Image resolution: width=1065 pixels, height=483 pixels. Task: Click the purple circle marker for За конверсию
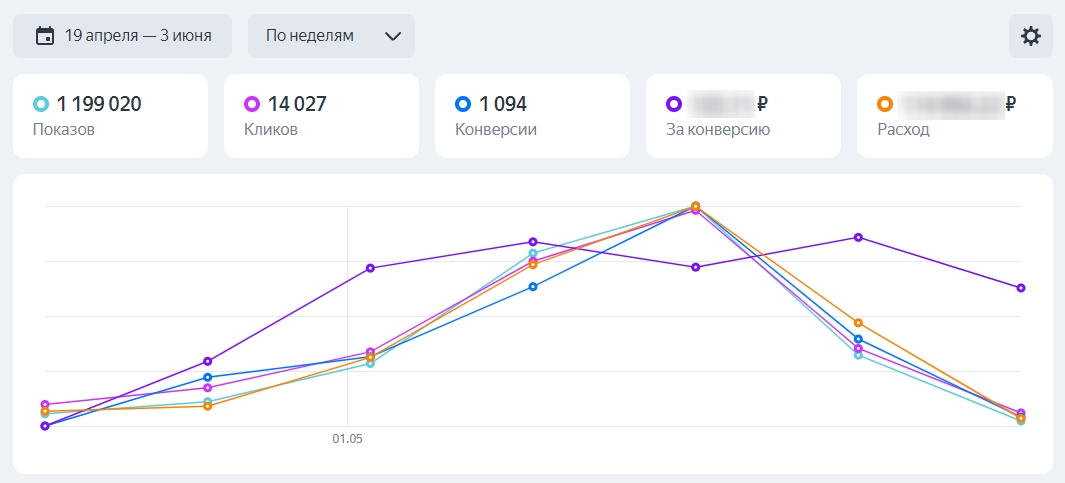point(674,104)
